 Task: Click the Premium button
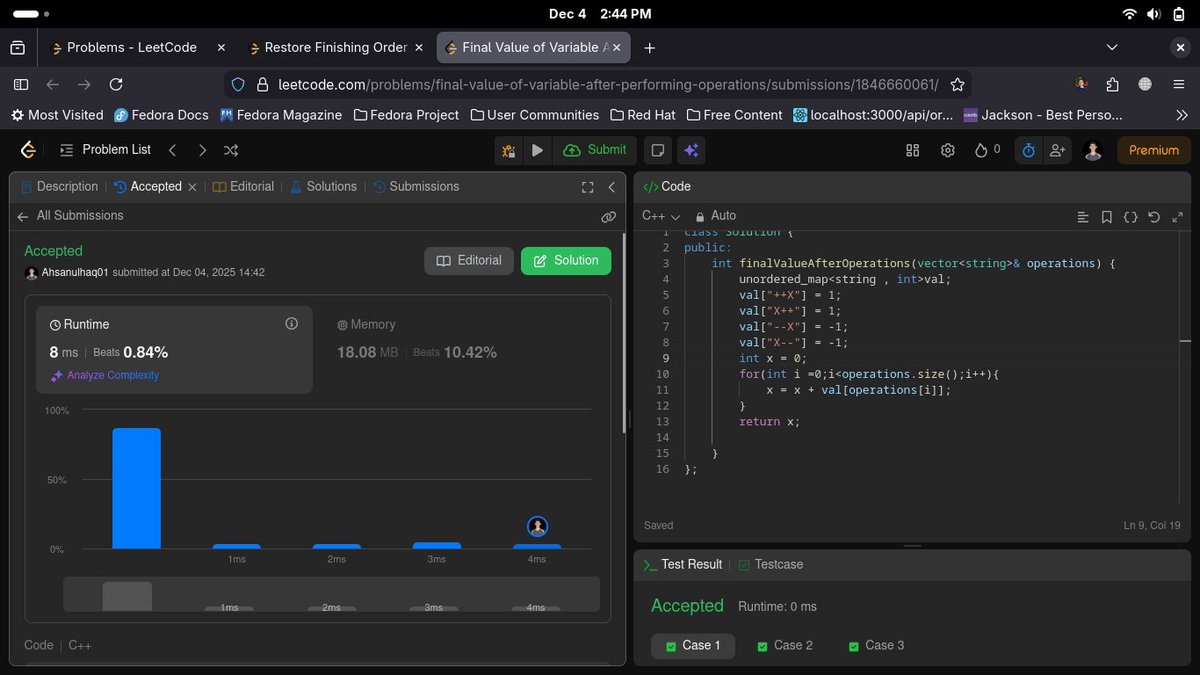point(1154,150)
